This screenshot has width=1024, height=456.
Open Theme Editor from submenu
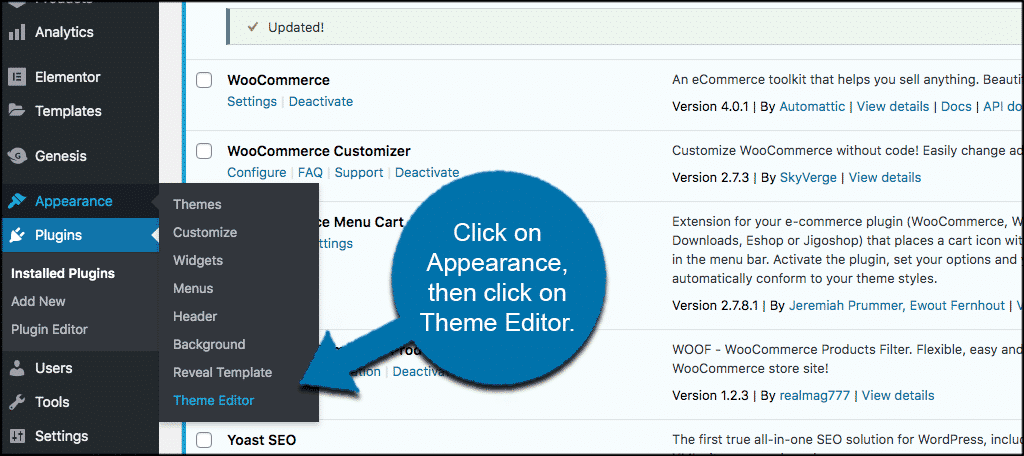click(214, 401)
